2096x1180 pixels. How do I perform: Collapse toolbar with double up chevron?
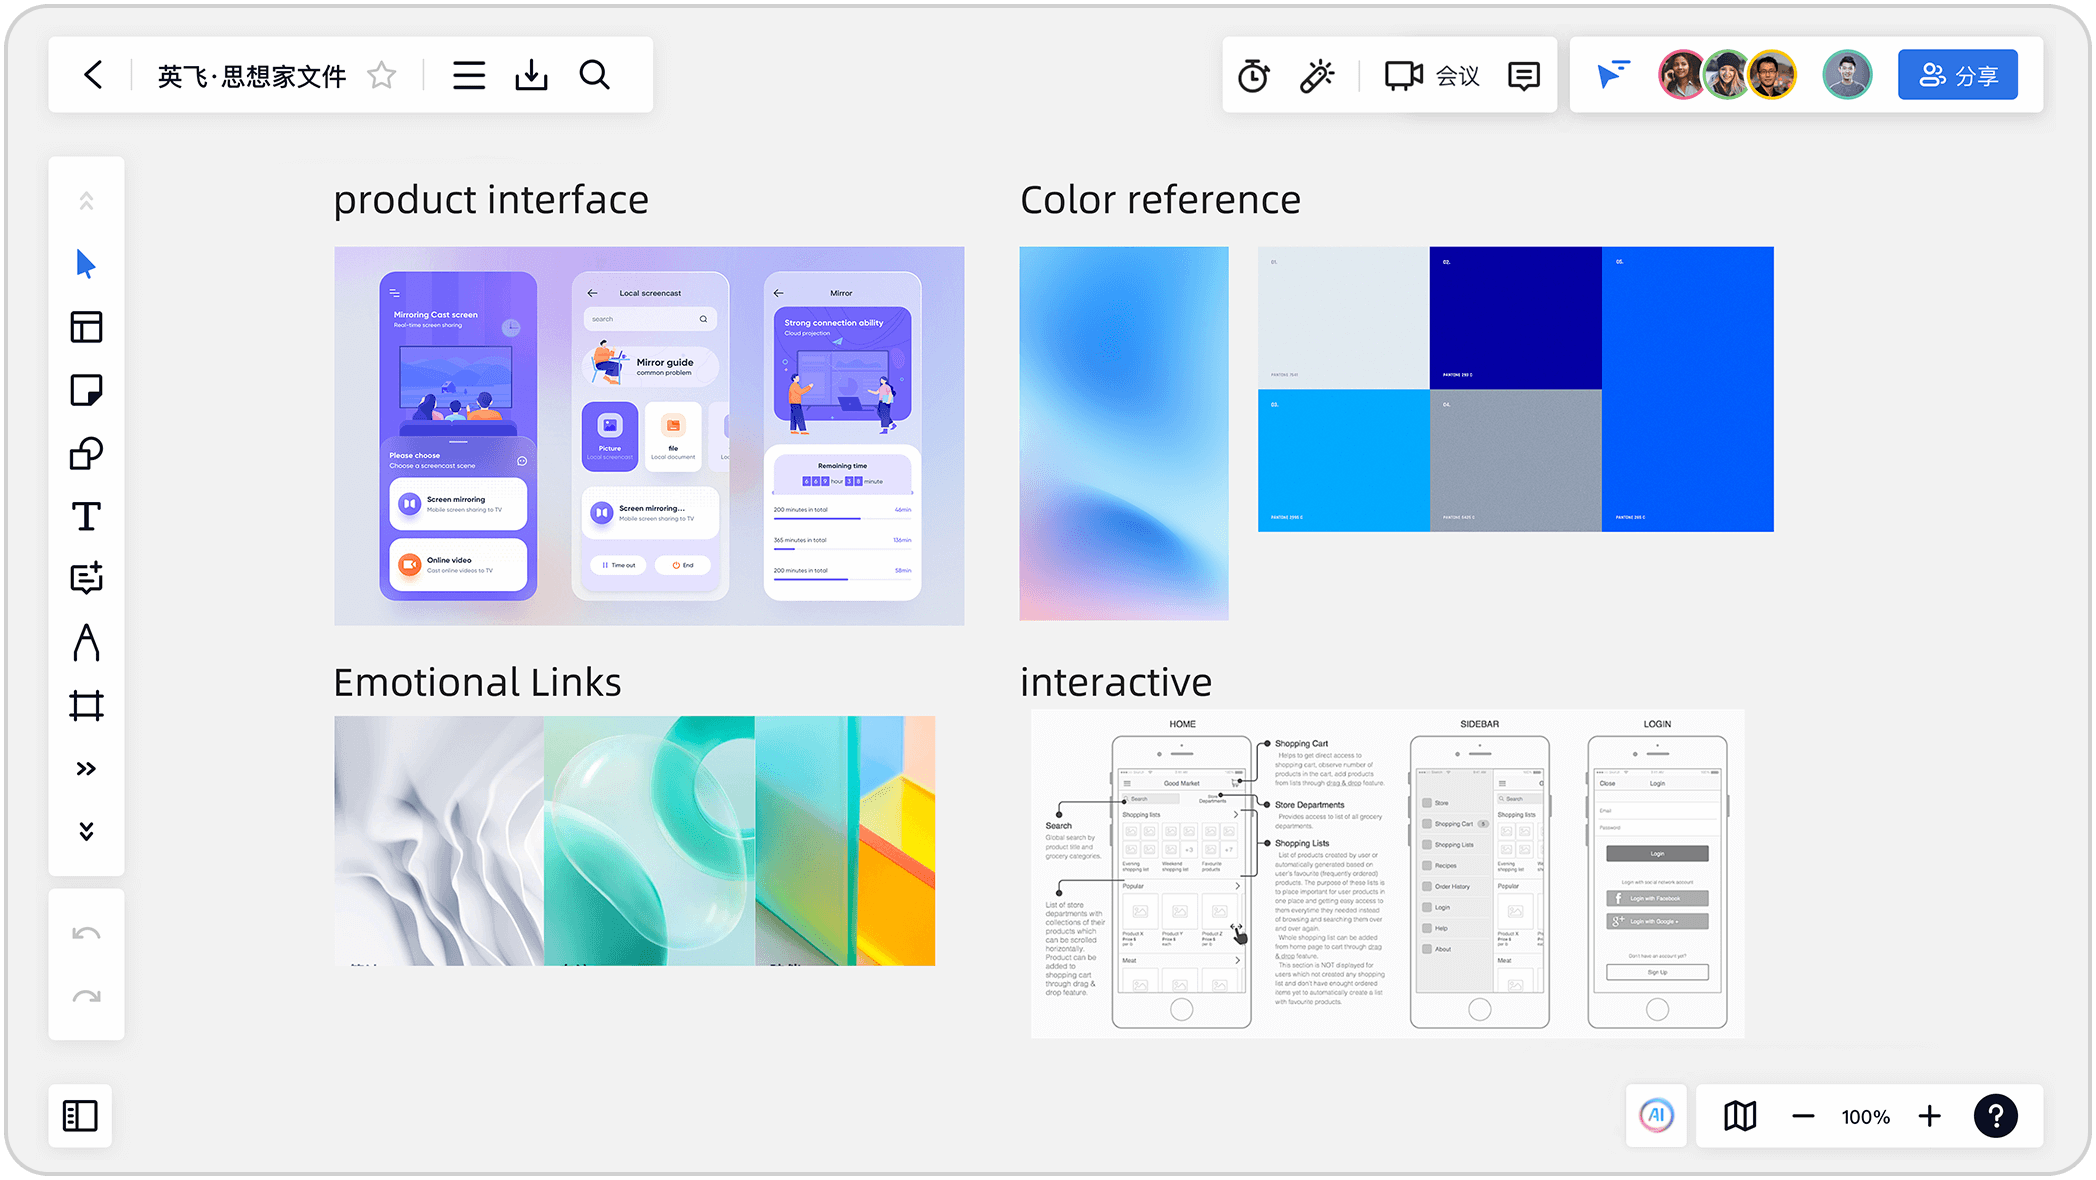click(x=86, y=201)
